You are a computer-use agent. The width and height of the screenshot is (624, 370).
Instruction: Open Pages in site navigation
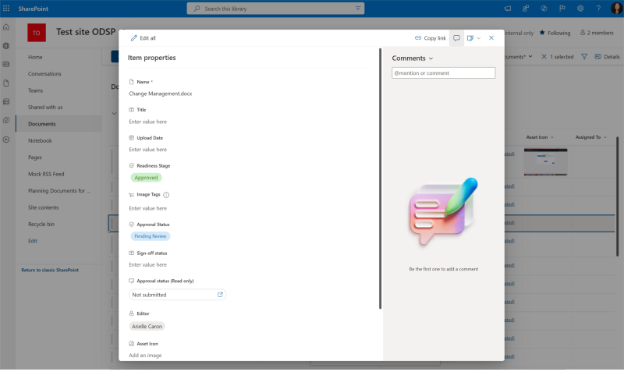[x=35, y=158]
